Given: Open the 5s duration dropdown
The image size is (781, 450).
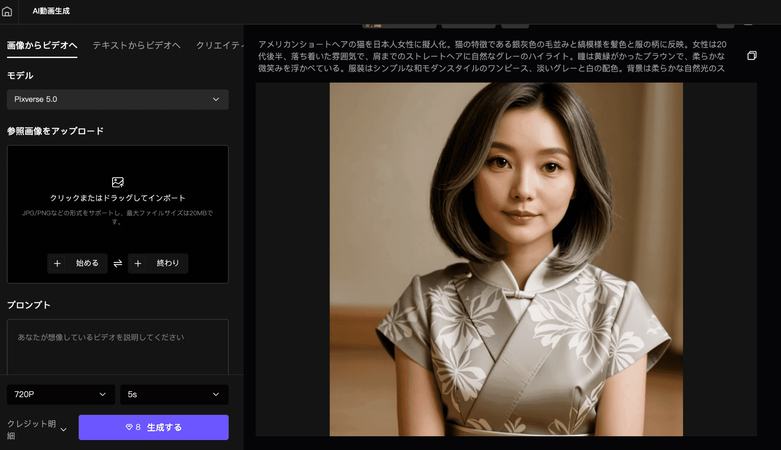Looking at the screenshot, I should click(x=174, y=394).
